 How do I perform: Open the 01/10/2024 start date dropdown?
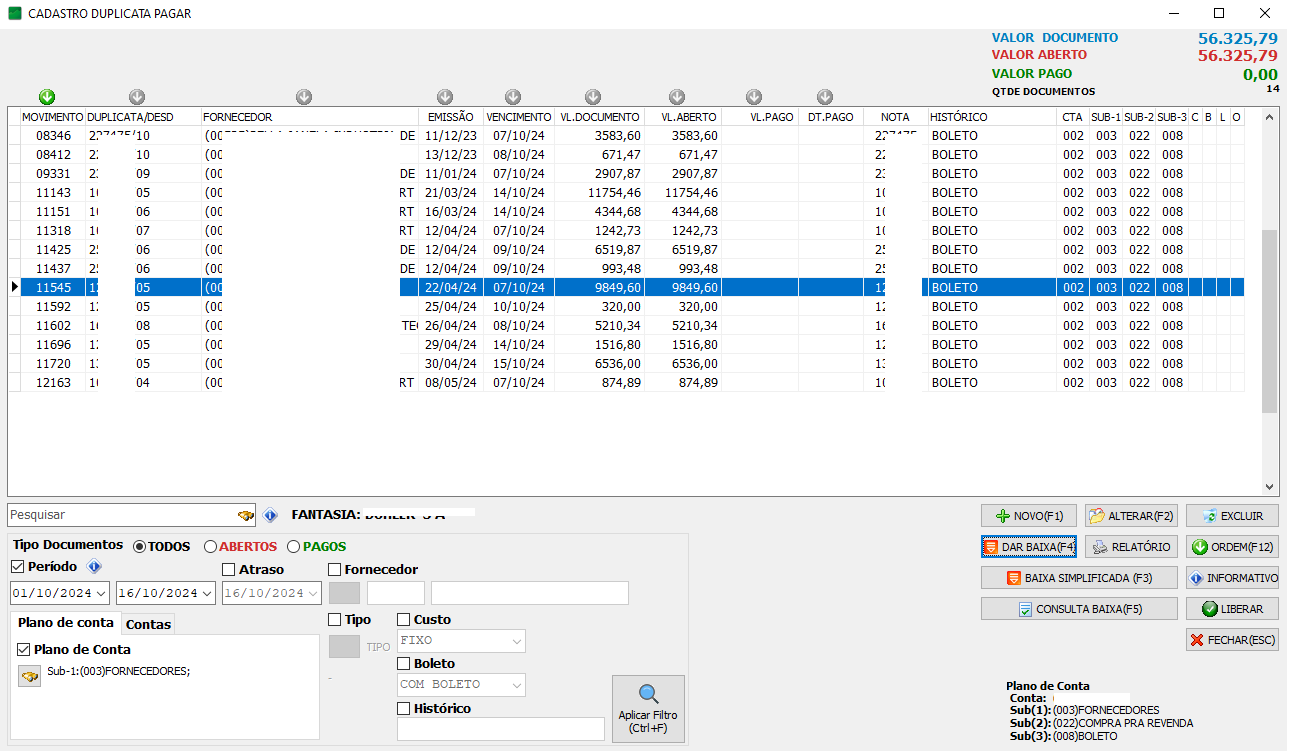[x=101, y=593]
